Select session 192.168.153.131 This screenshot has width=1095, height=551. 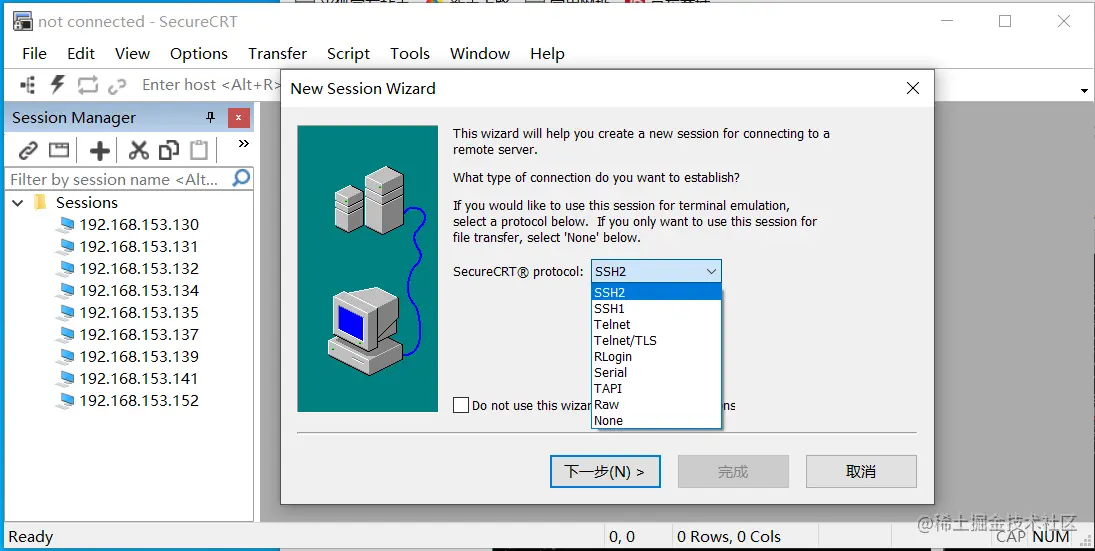(139, 247)
